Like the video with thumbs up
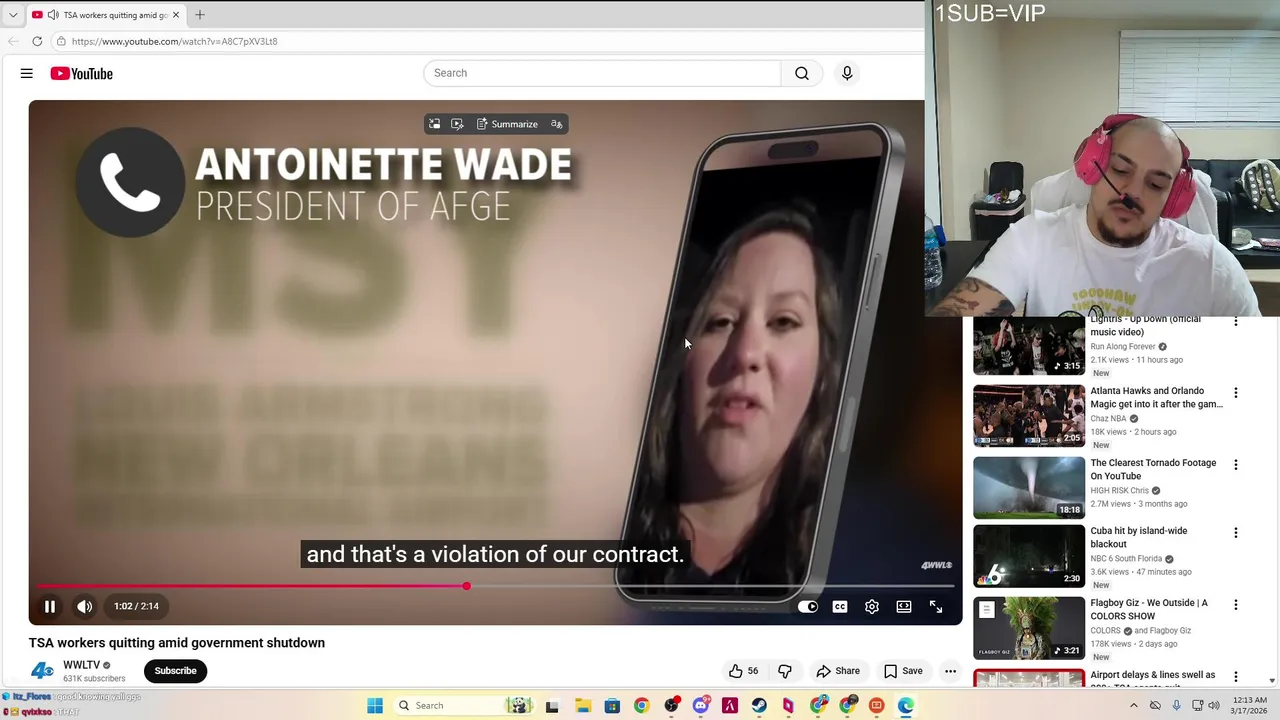This screenshot has height=720, width=1280. (x=743, y=671)
